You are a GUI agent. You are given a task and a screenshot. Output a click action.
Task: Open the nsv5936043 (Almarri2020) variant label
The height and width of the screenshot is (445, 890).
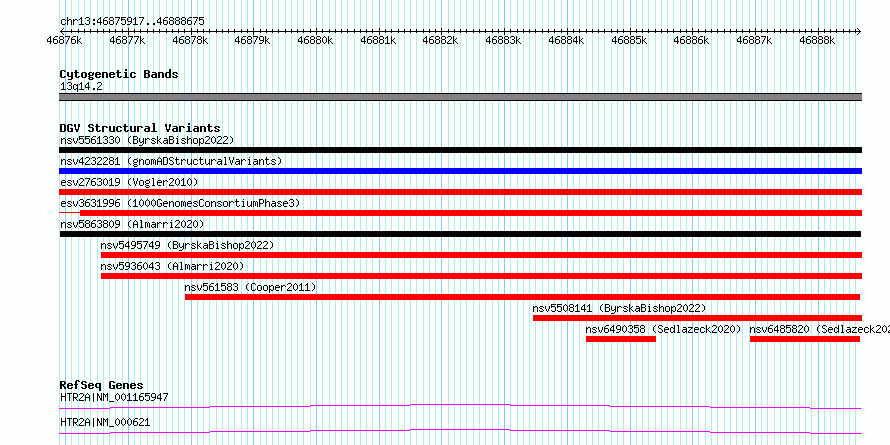[x=173, y=266]
